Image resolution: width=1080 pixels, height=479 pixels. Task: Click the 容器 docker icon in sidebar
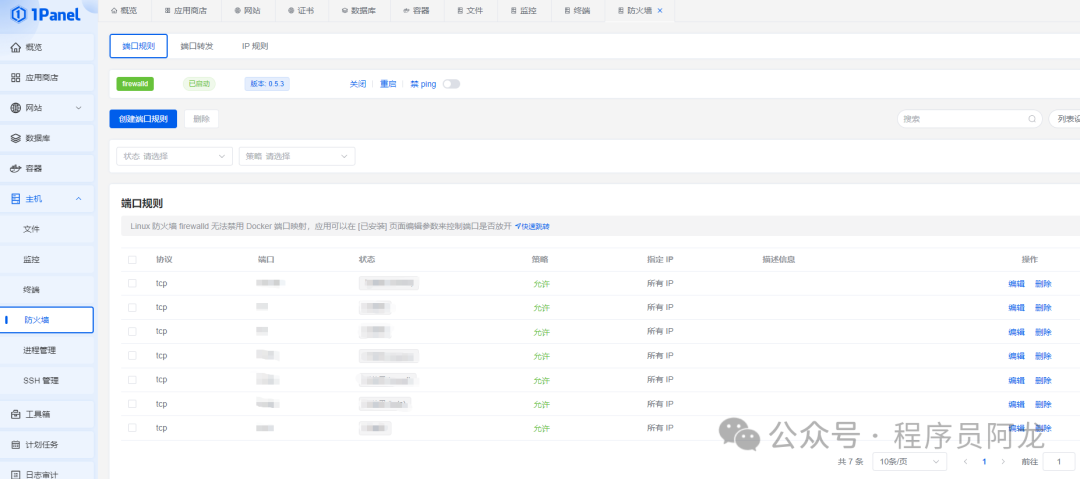(16, 168)
